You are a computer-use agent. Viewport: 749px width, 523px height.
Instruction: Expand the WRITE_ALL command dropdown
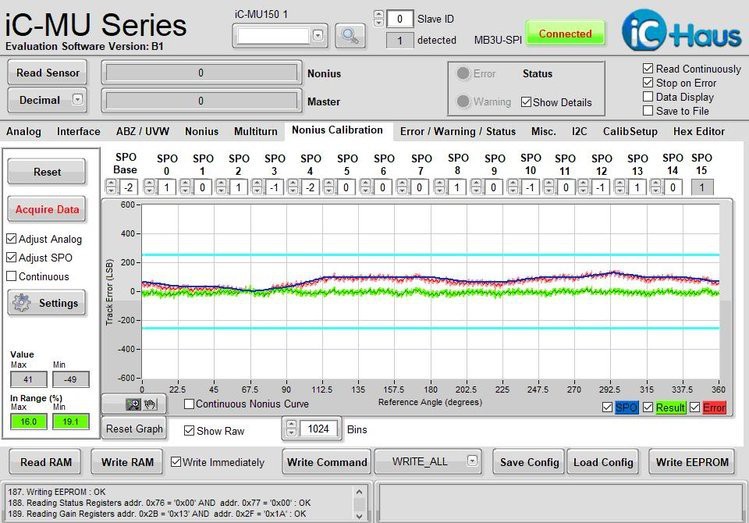(470, 462)
